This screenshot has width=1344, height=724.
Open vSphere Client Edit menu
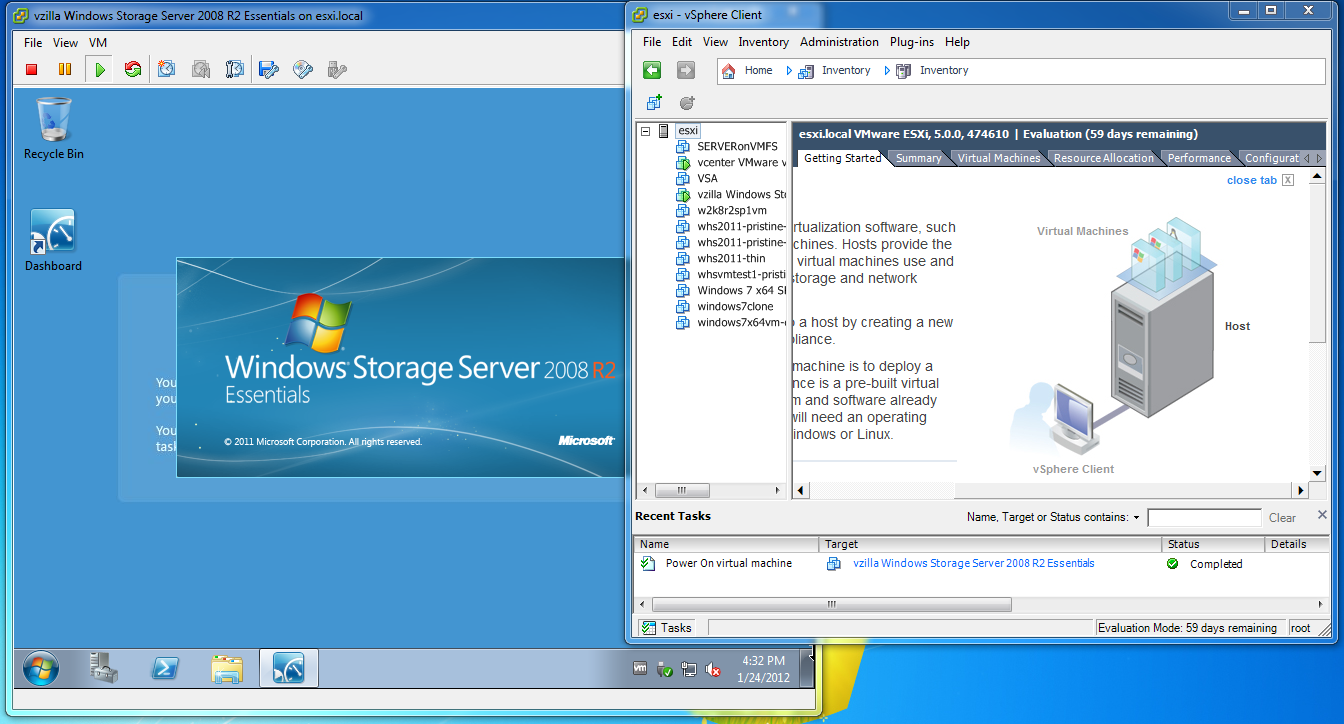(x=682, y=42)
